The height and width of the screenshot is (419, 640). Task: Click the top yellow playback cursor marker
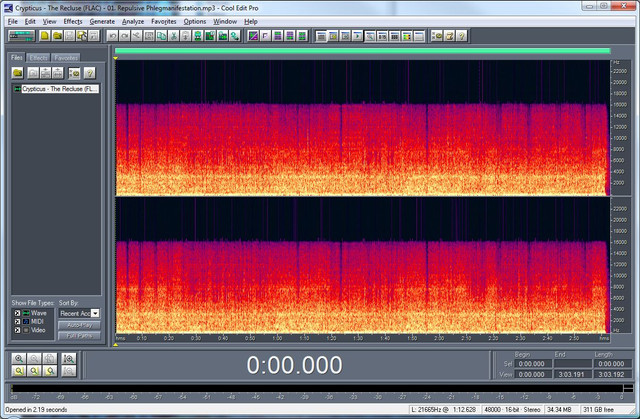tap(116, 58)
